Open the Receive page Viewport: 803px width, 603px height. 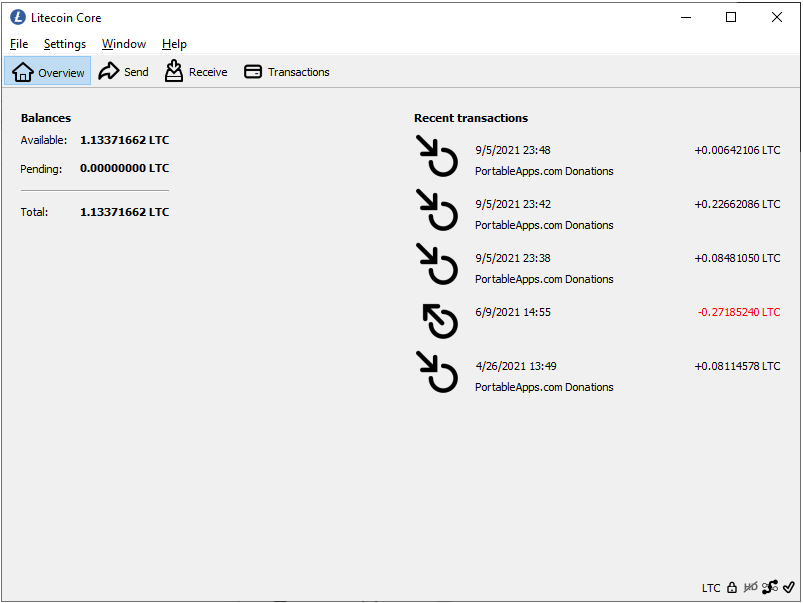(196, 72)
